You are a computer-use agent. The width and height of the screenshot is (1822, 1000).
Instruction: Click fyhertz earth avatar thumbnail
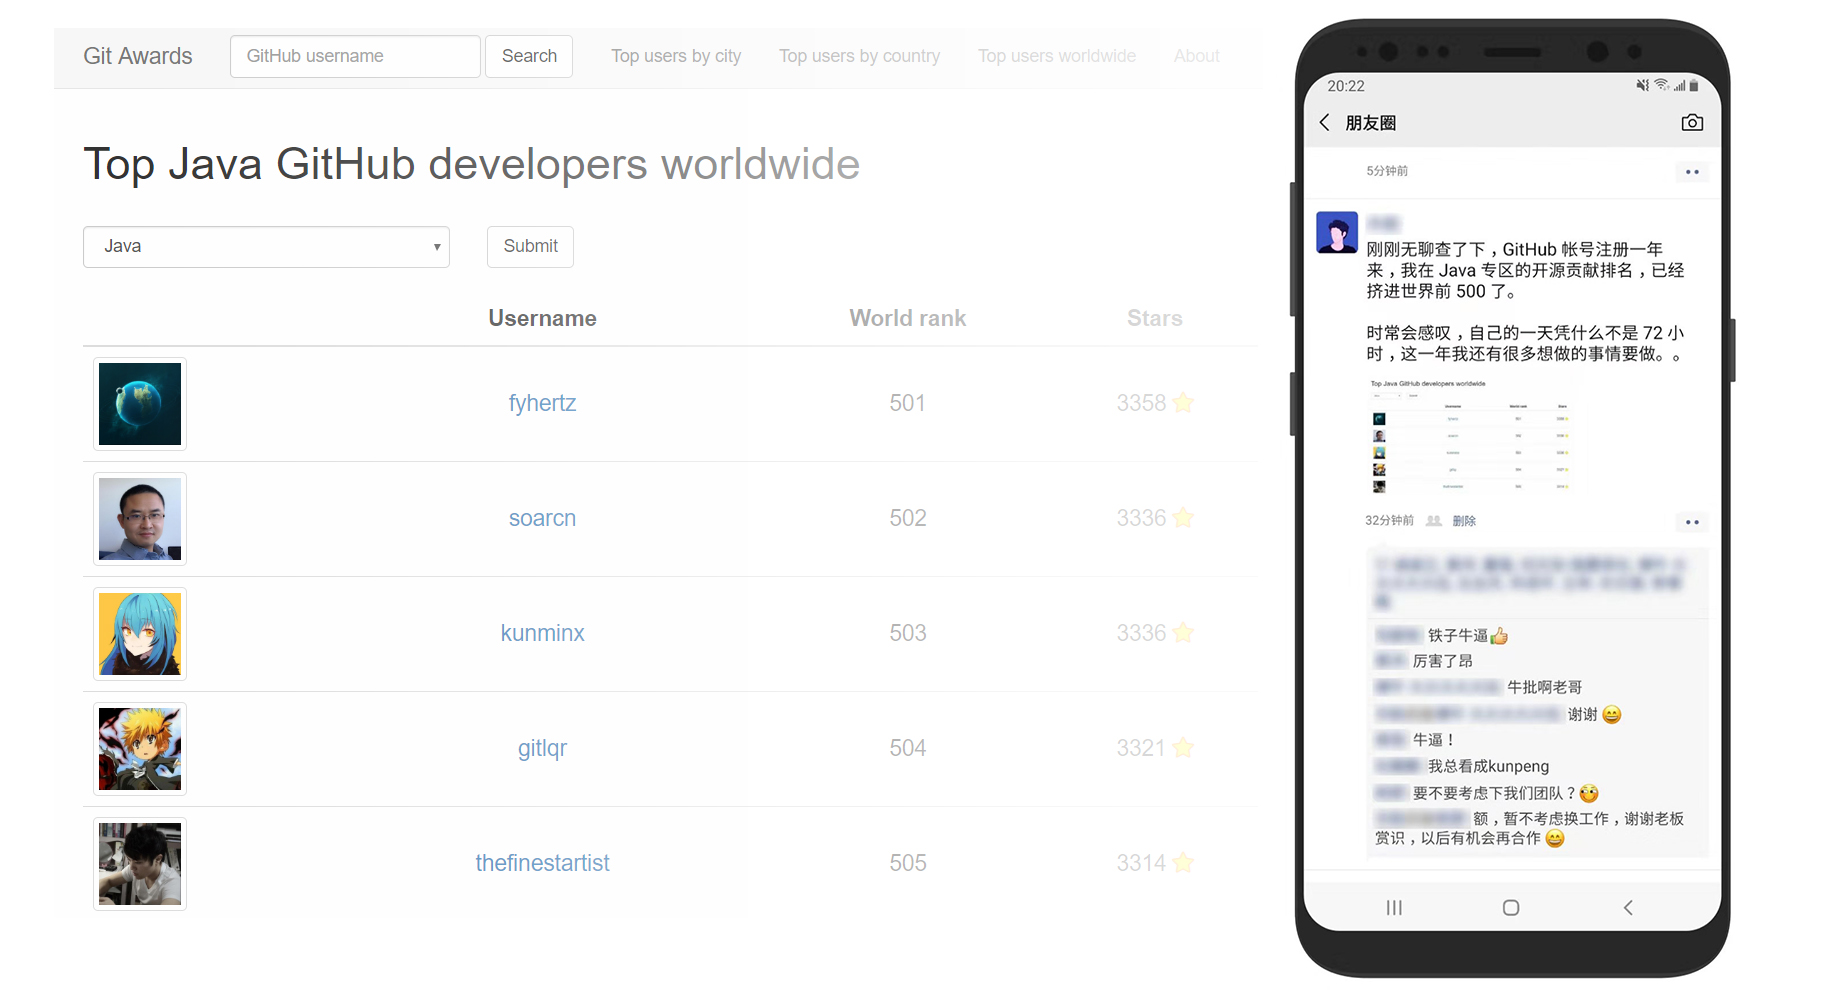pos(140,404)
